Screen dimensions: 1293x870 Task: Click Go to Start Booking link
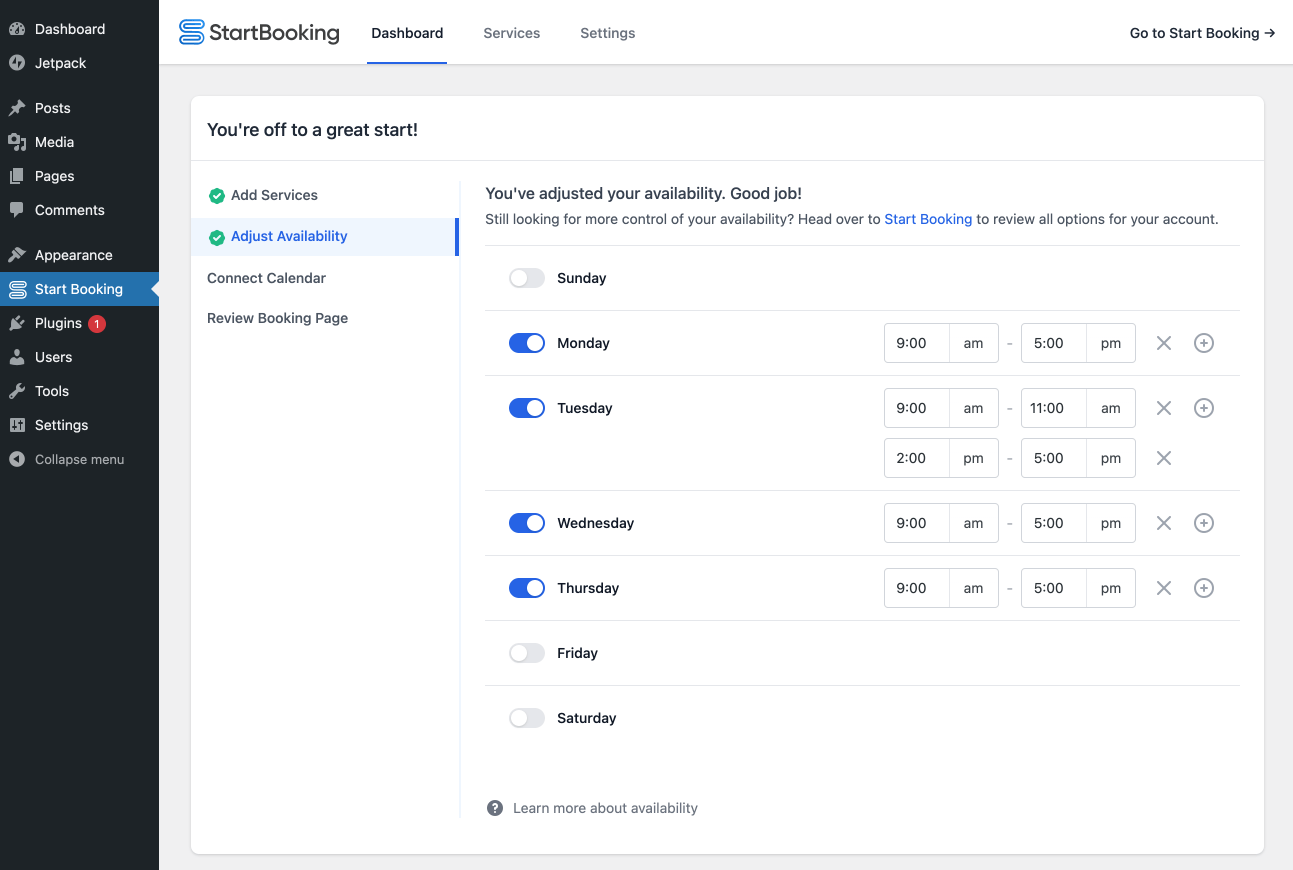point(1203,33)
